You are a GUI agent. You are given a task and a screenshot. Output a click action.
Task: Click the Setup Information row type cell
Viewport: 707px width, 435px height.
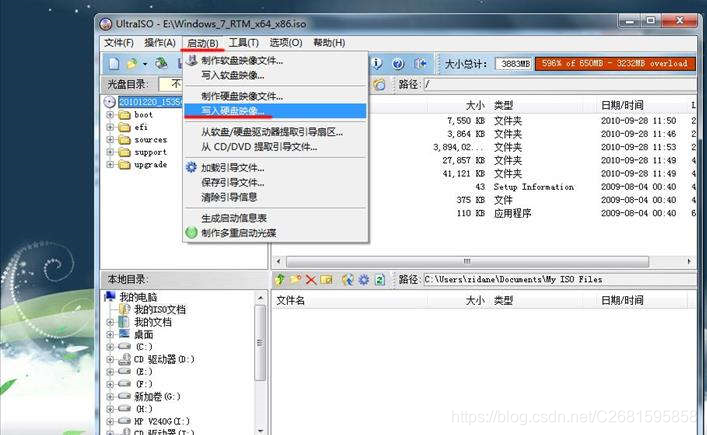[x=533, y=187]
